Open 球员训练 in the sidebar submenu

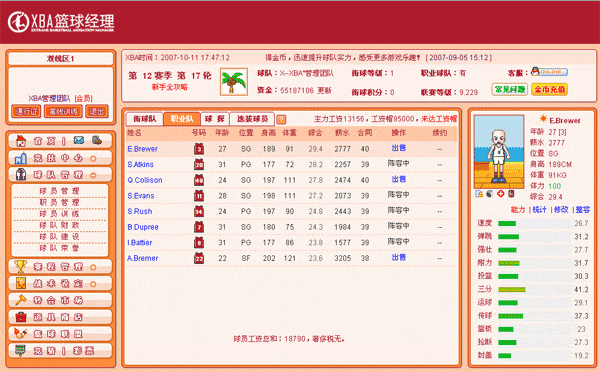[x=60, y=214]
